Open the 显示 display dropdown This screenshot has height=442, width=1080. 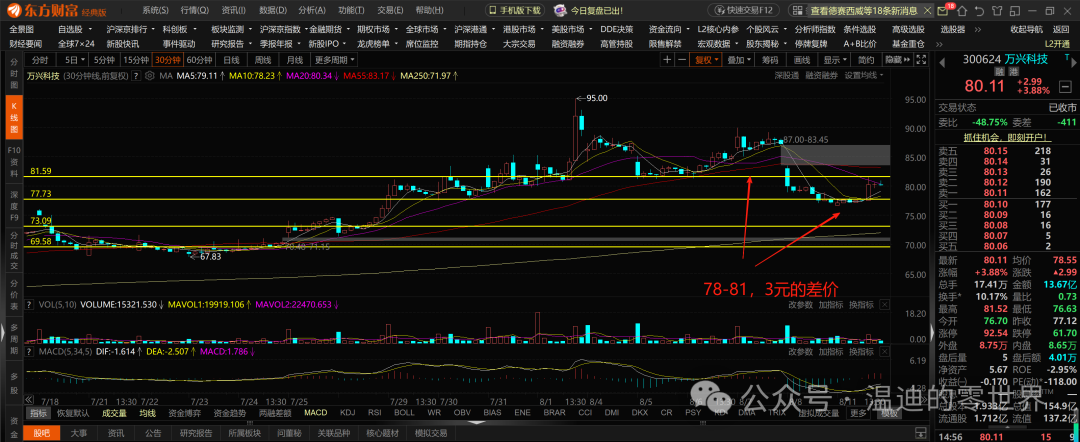click(x=834, y=60)
